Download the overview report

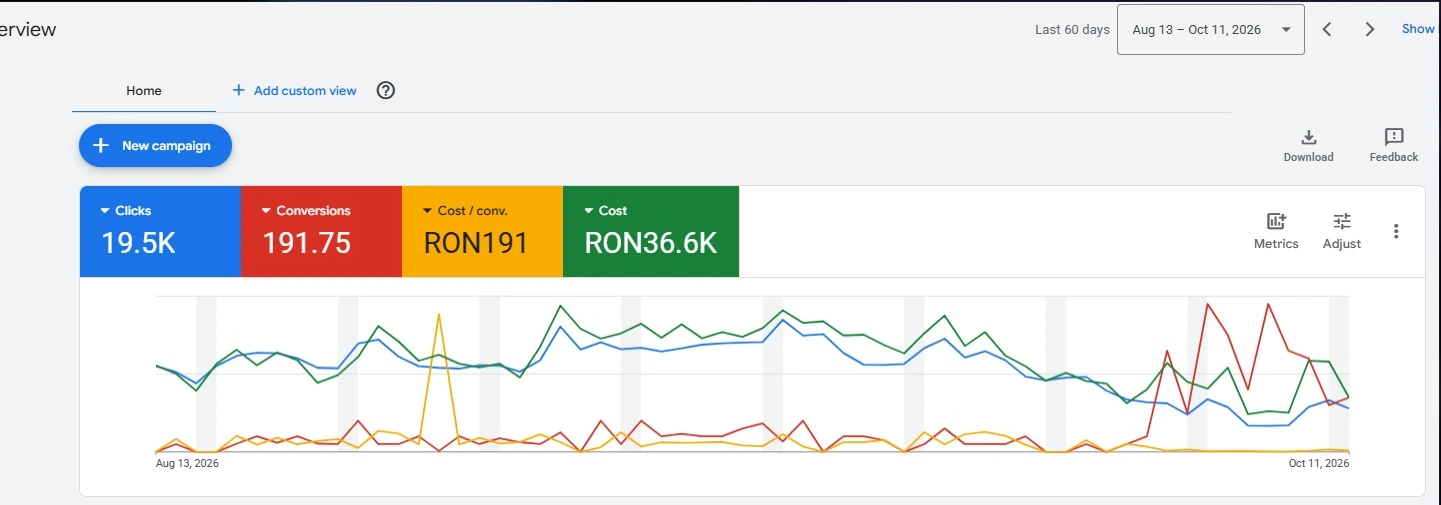click(1308, 146)
